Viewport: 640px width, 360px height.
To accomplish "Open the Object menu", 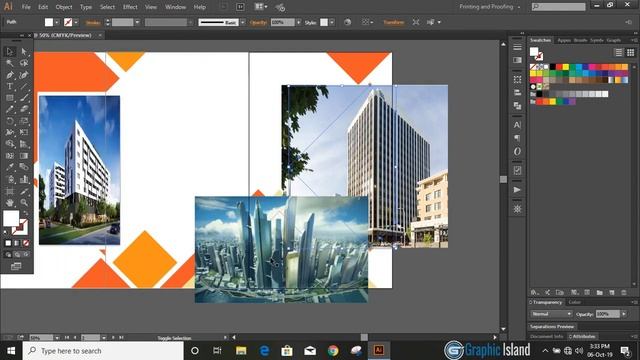I will click(x=64, y=7).
